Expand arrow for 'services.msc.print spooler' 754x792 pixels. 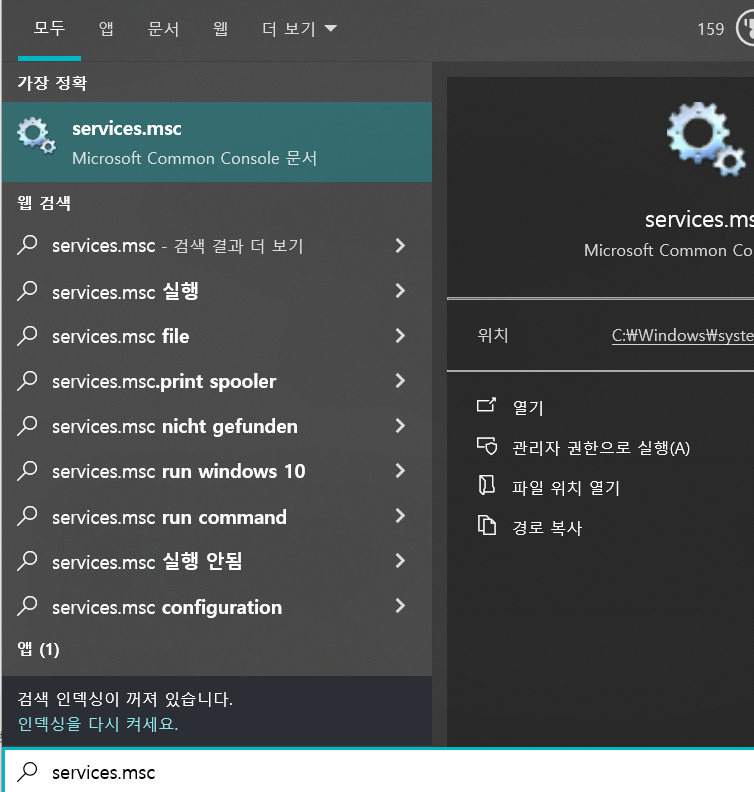400,380
